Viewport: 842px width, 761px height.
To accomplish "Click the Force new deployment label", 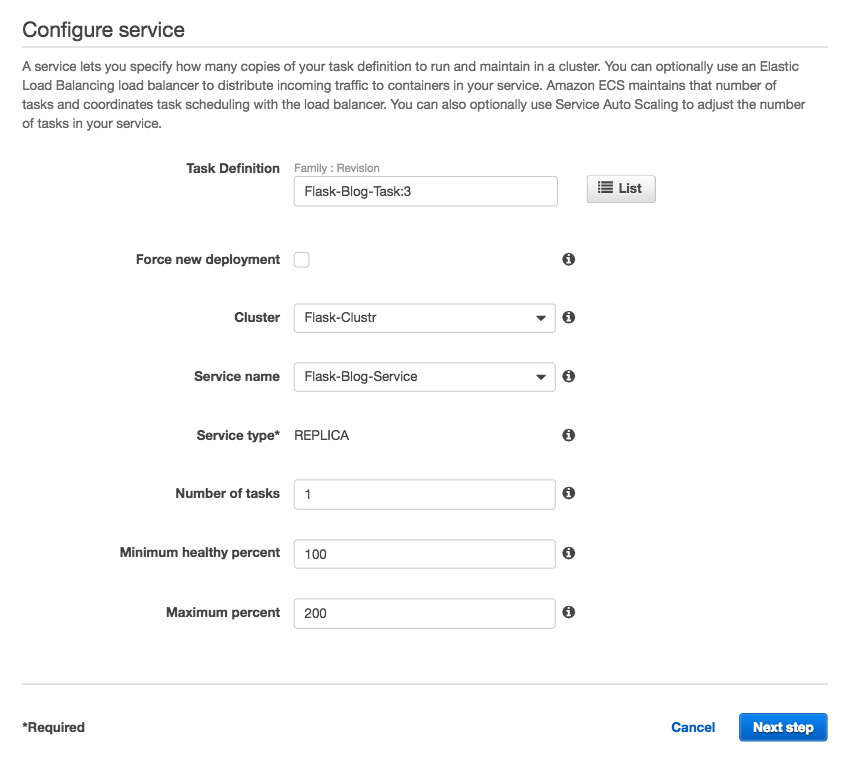I will (x=208, y=259).
